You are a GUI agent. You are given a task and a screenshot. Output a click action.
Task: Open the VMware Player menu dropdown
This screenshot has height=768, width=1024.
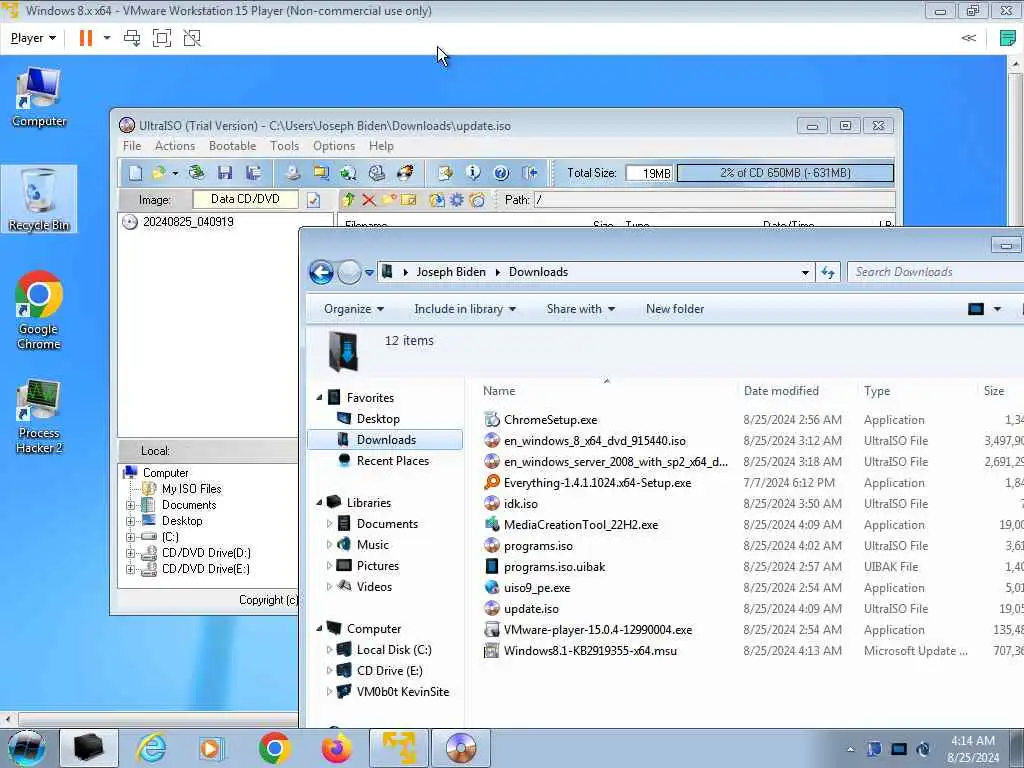click(33, 38)
